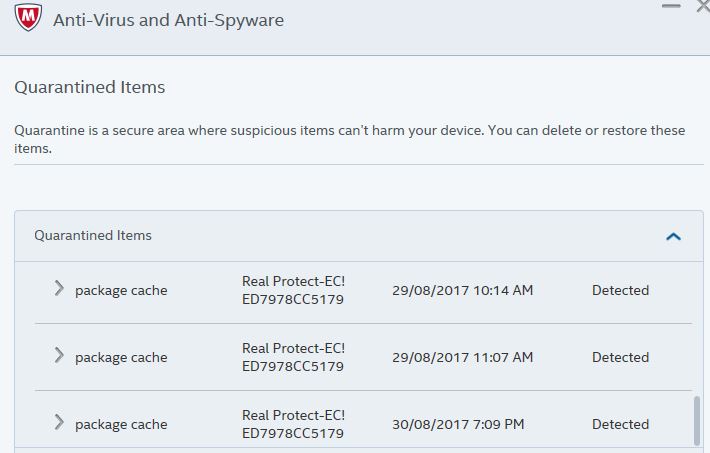This screenshot has height=453, width=710.
Task: Click the quarantine list vertical scrollbar thumb
Action: (697, 421)
